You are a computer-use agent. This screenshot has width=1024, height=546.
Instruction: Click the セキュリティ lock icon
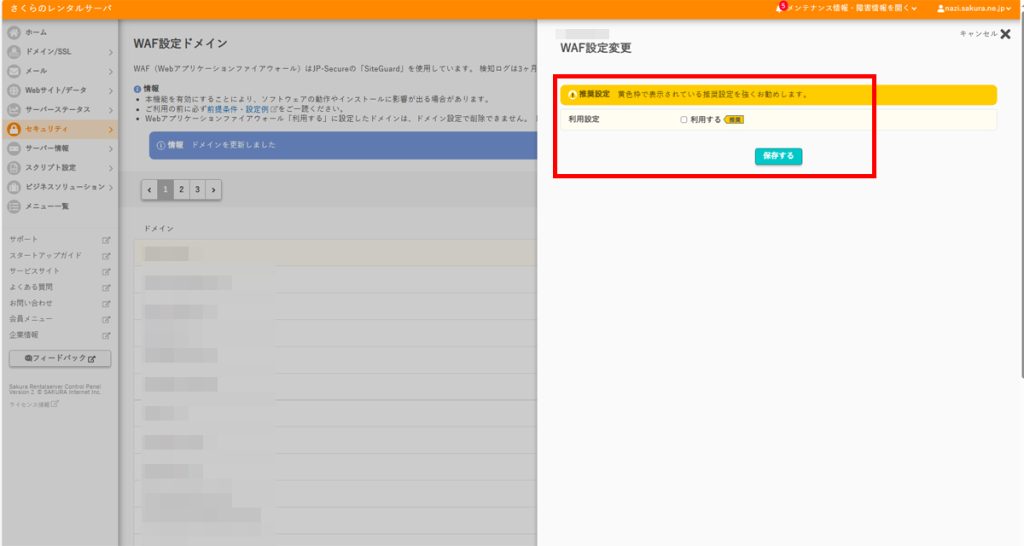[x=14, y=129]
